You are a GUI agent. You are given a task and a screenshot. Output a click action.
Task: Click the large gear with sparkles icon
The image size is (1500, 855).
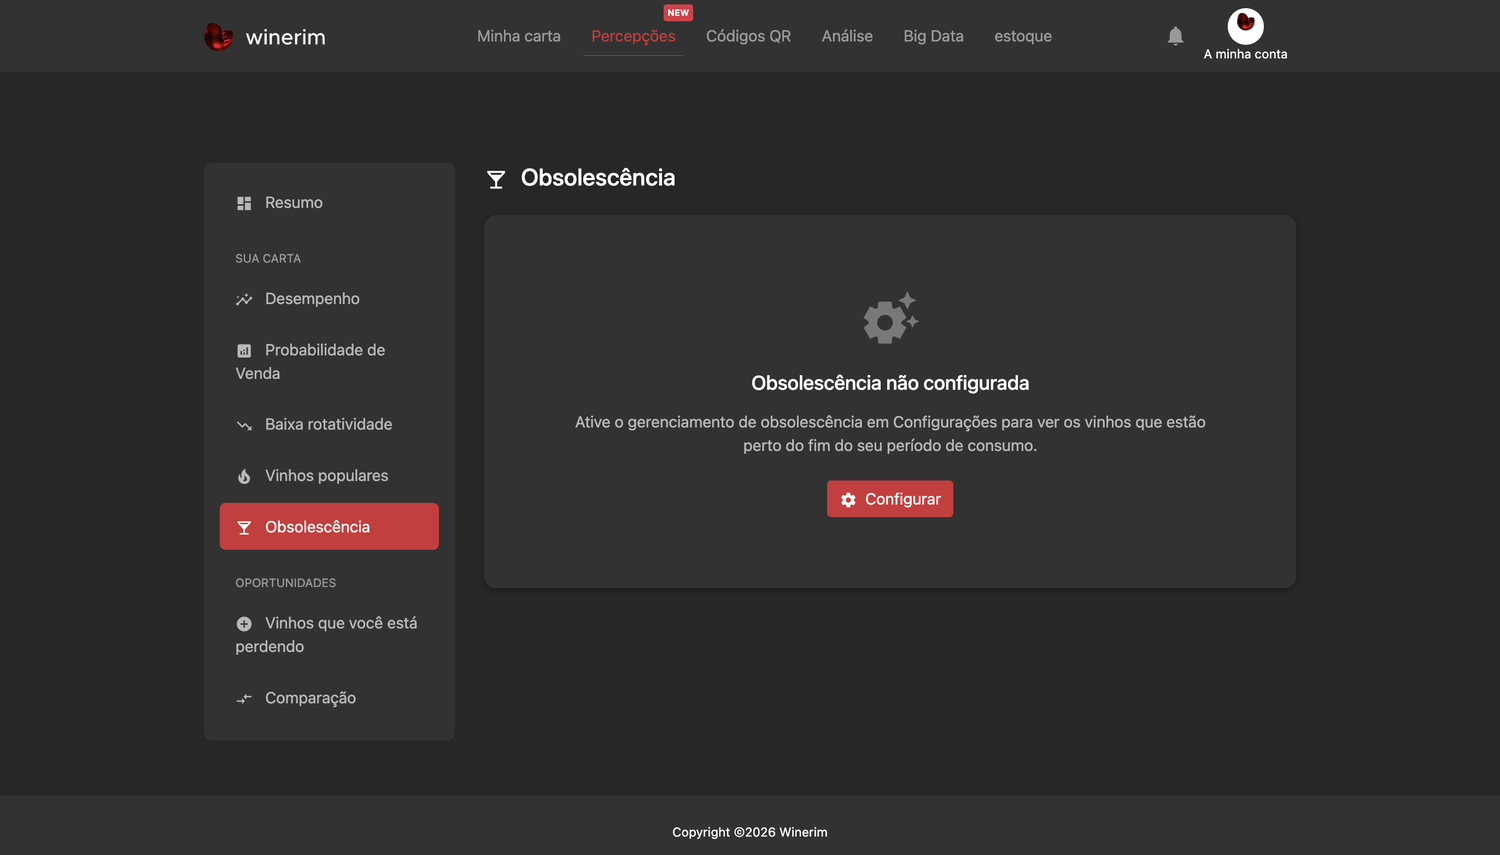pos(890,318)
